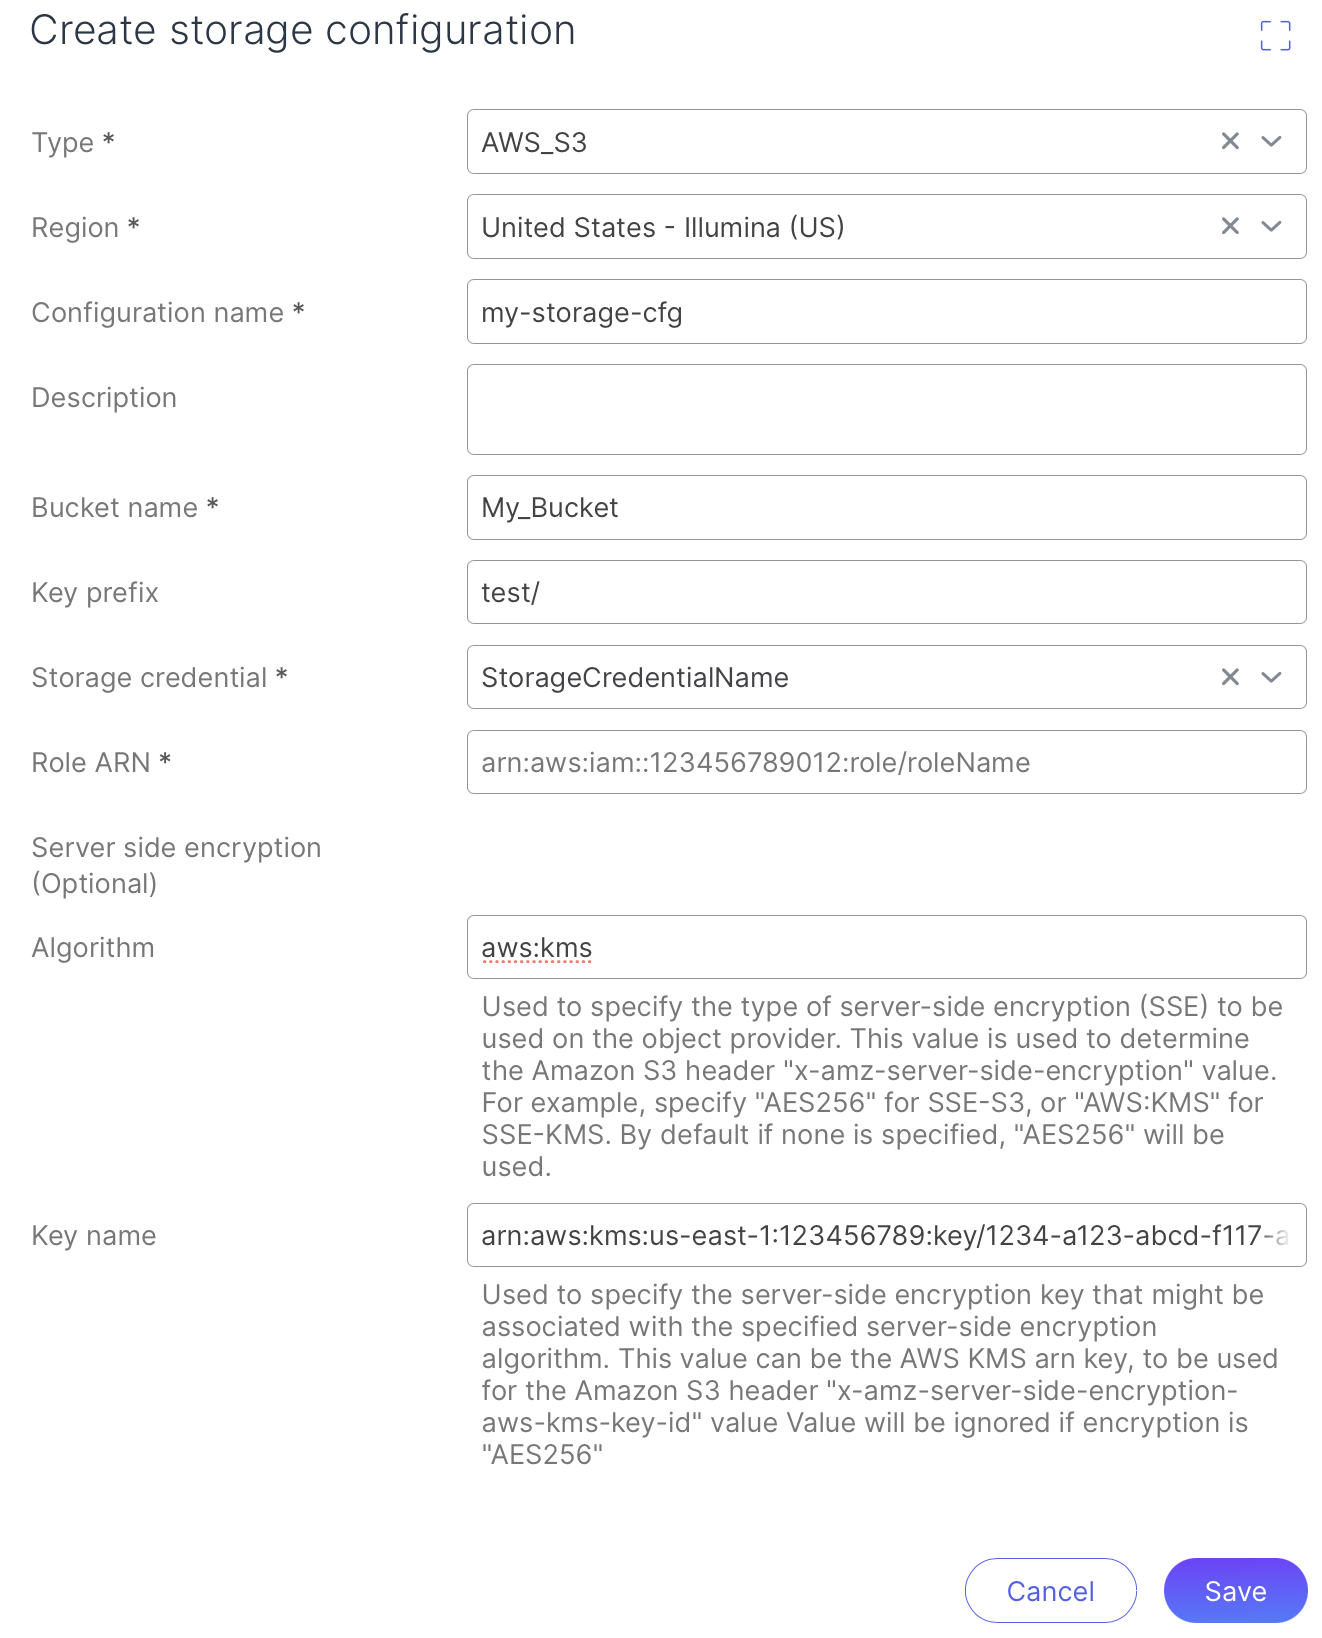The image size is (1322, 1638).
Task: Focus the Configuration name field
Action: 885,312
